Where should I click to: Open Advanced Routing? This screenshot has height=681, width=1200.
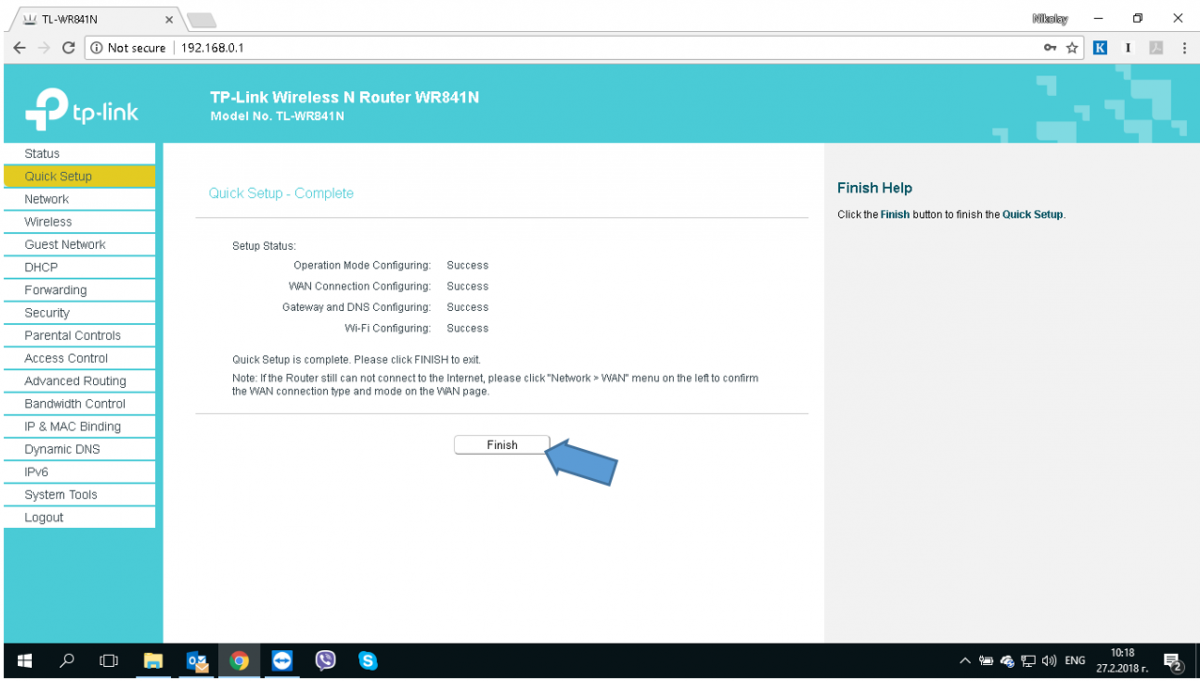[x=80, y=381]
